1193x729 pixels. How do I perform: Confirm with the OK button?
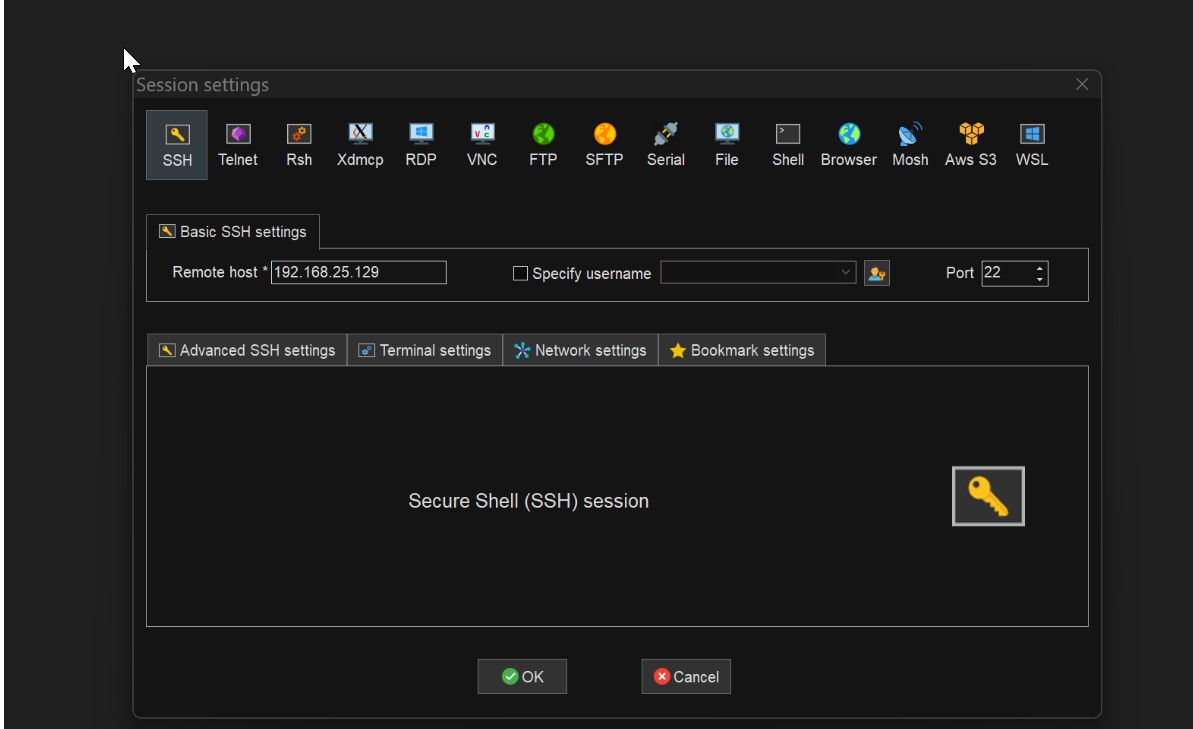(x=522, y=676)
